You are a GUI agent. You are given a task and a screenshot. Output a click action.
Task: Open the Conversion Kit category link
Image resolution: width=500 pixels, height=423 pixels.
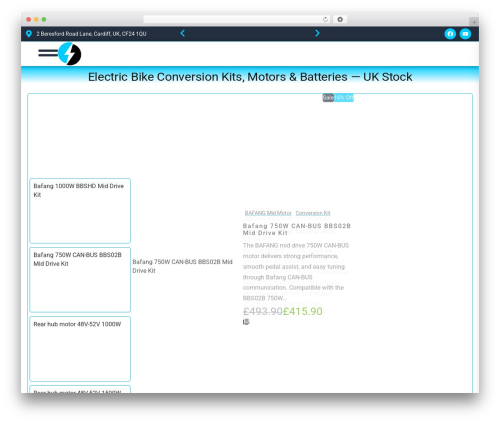coord(313,213)
